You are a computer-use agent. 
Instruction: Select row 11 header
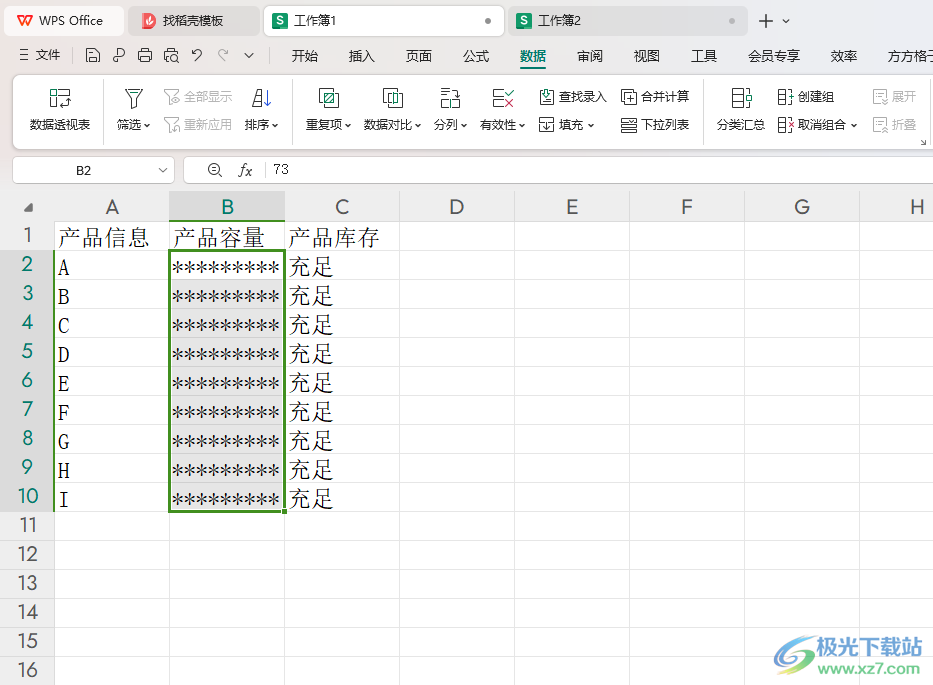tap(27, 526)
